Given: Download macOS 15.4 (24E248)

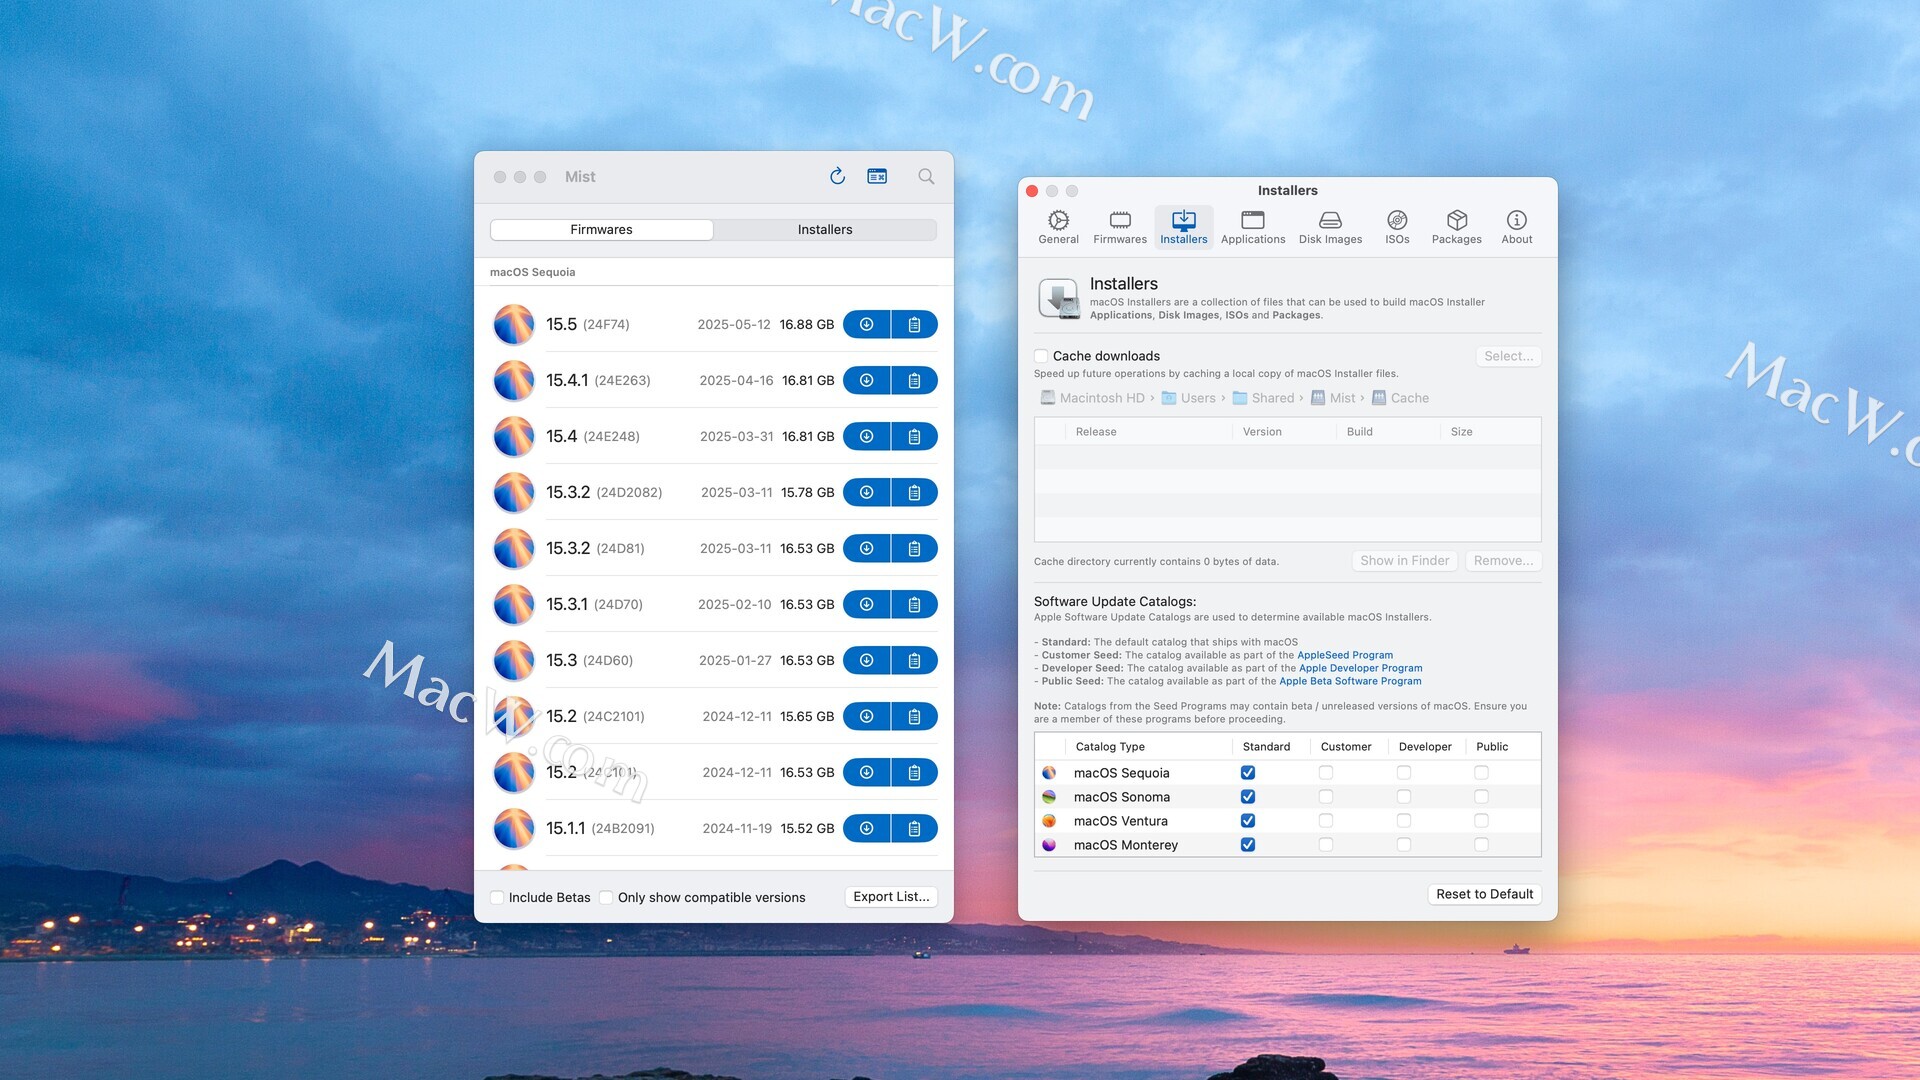Looking at the screenshot, I should 867,436.
